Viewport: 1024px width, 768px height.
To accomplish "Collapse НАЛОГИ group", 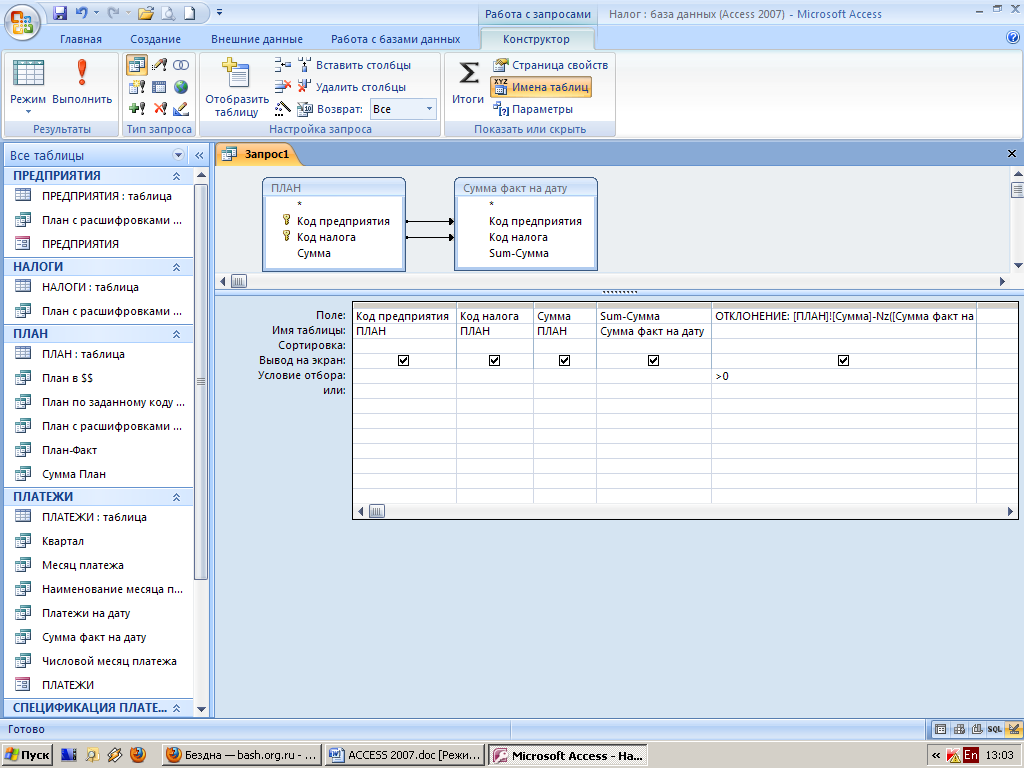I will pyautogui.click(x=176, y=267).
